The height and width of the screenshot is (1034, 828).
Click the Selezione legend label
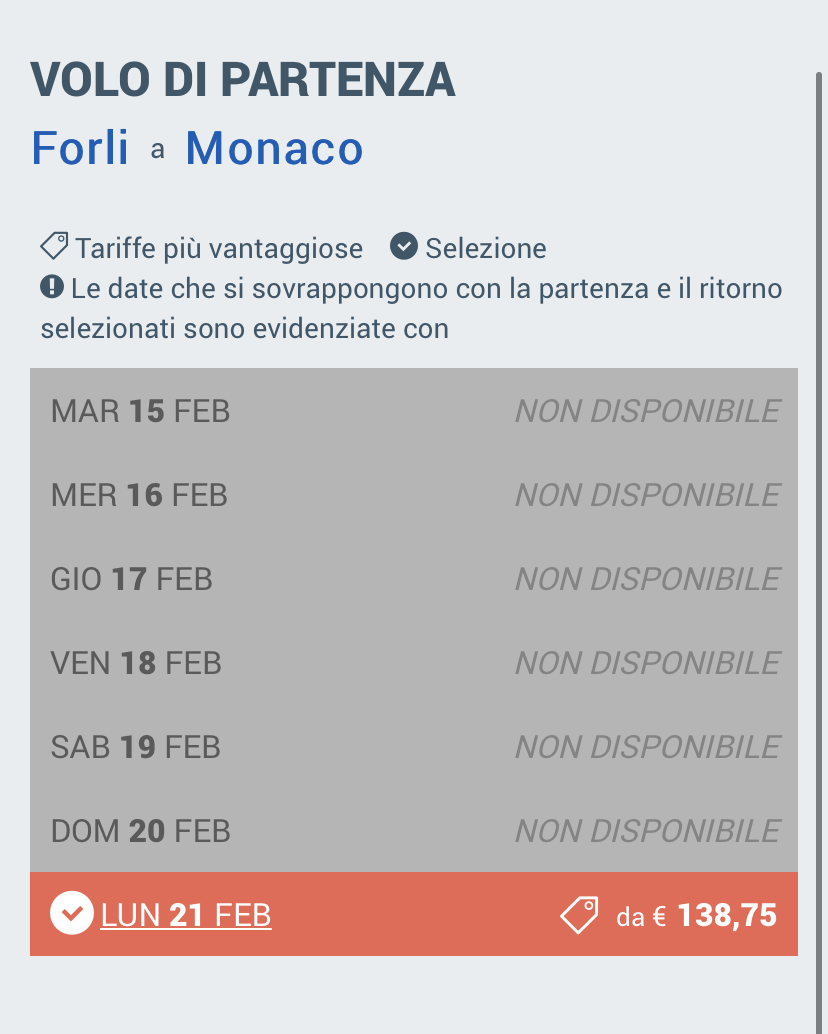[x=486, y=248]
